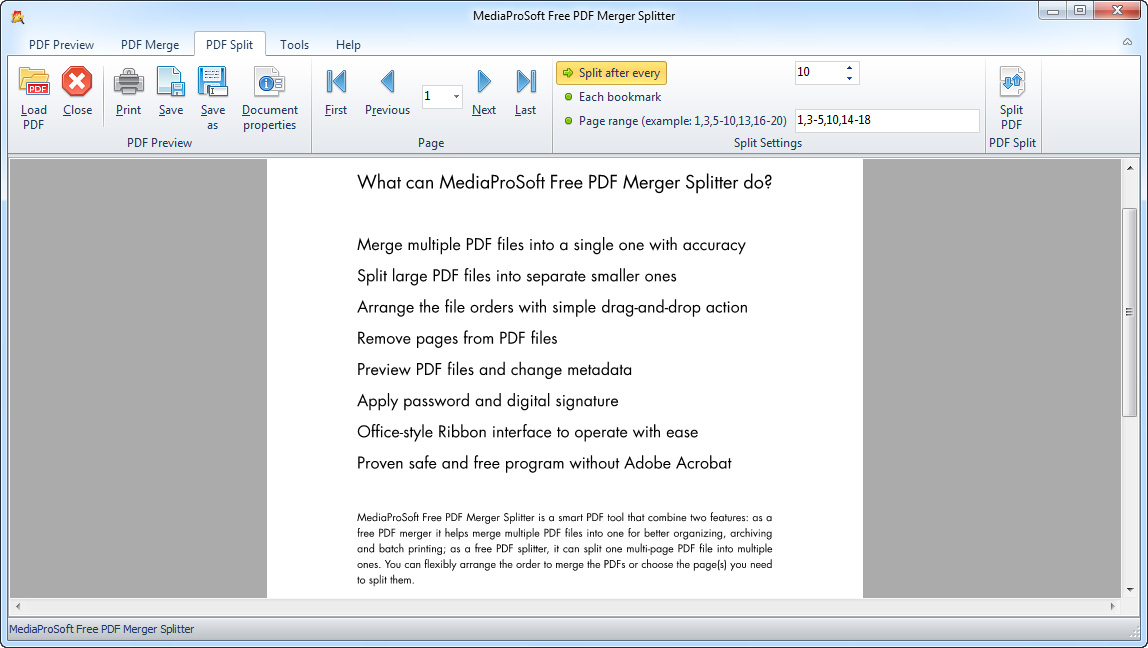1148x648 pixels.
Task: Click the vertical scrollbar thumb
Action: [x=1129, y=313]
